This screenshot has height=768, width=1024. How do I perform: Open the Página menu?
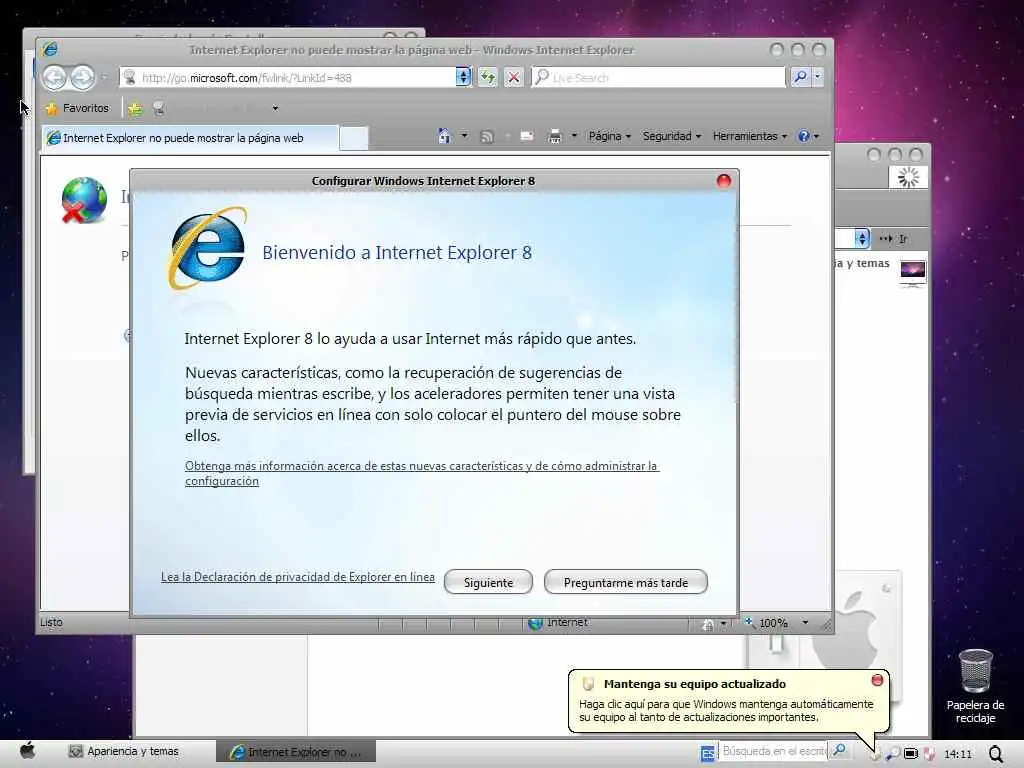click(x=609, y=136)
